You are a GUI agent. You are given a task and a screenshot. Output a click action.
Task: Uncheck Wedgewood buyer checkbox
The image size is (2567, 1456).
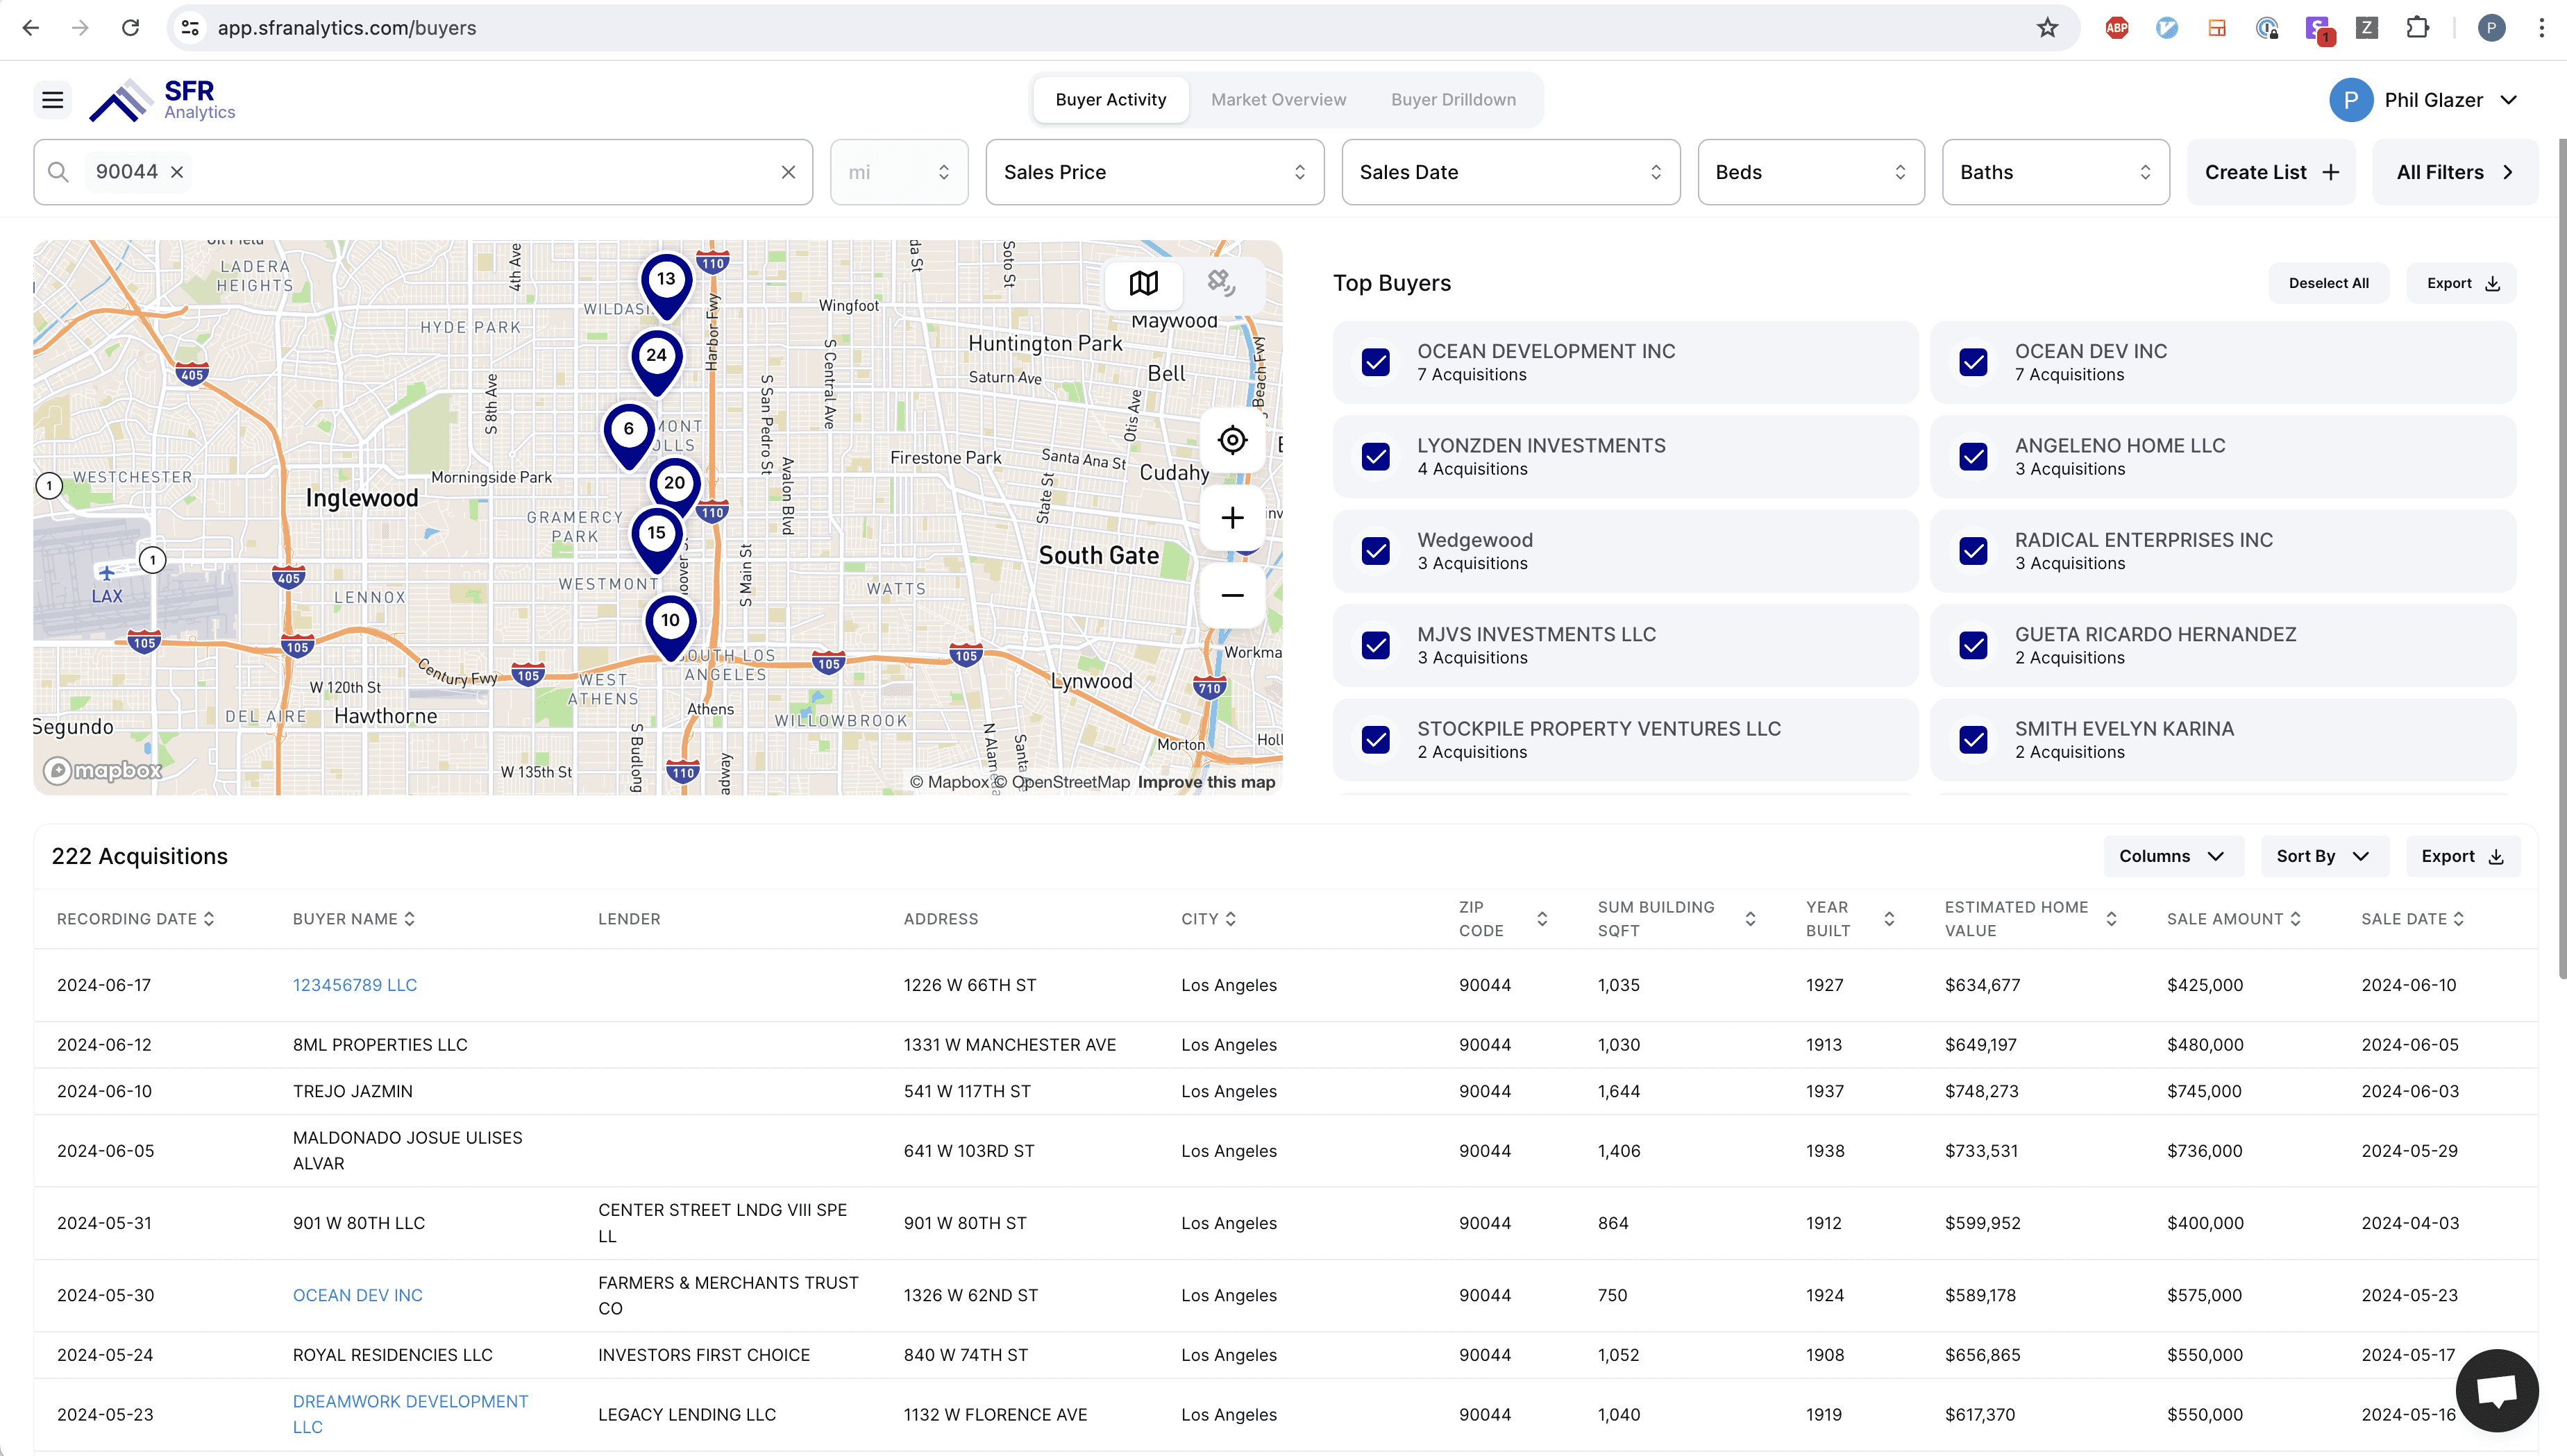(1376, 551)
